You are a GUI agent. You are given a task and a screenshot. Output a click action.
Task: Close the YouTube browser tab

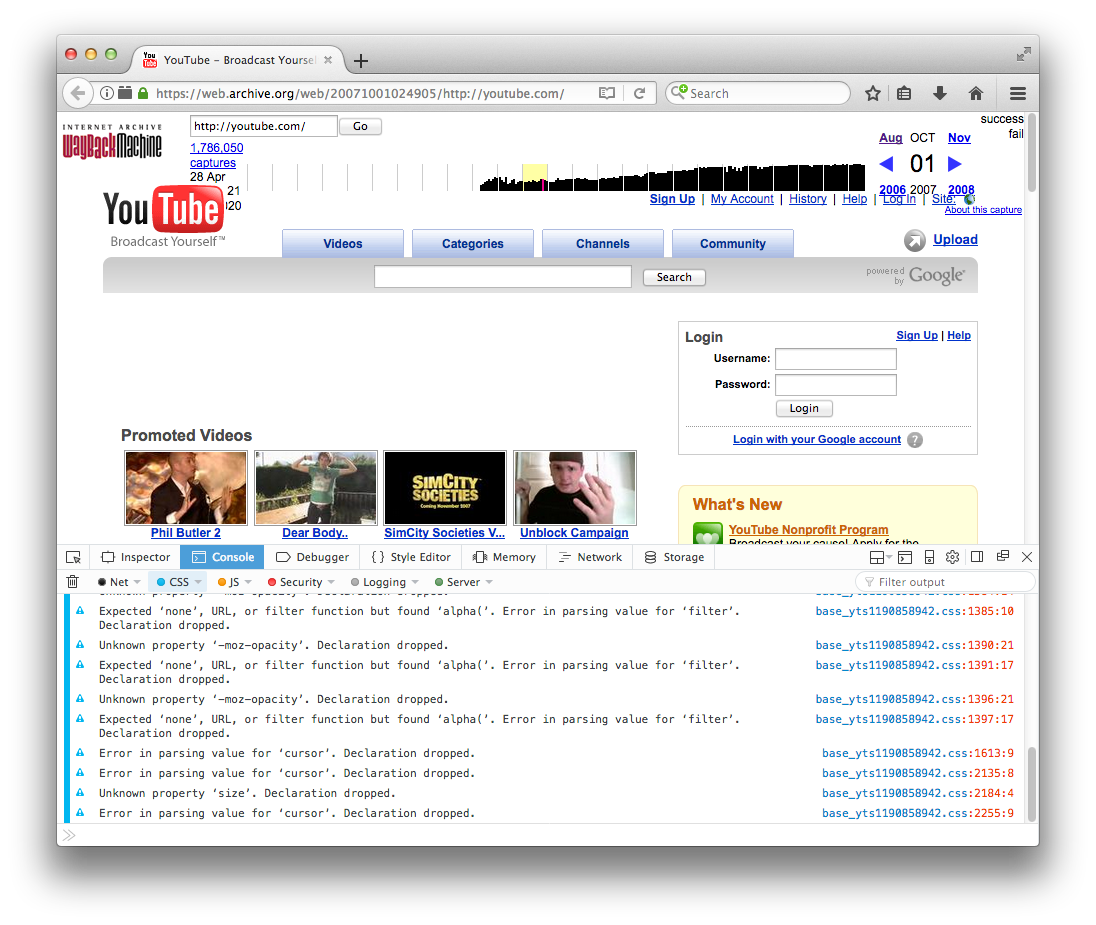click(x=328, y=60)
